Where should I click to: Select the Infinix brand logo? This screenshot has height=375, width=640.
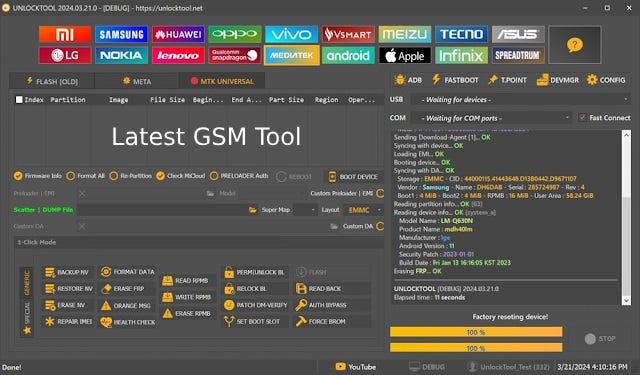coord(461,55)
